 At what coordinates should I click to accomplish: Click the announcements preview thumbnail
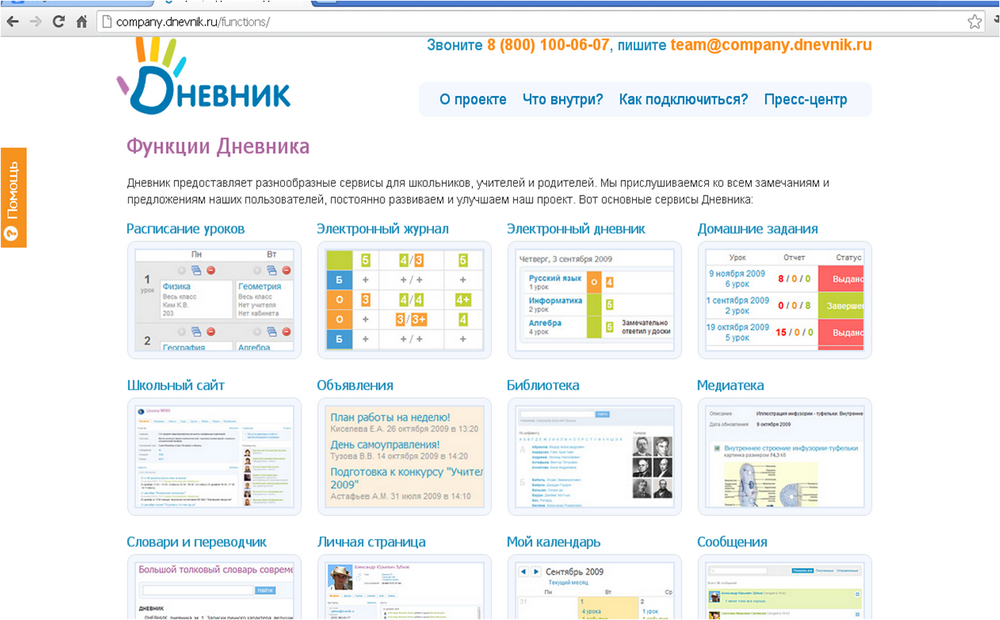(404, 457)
